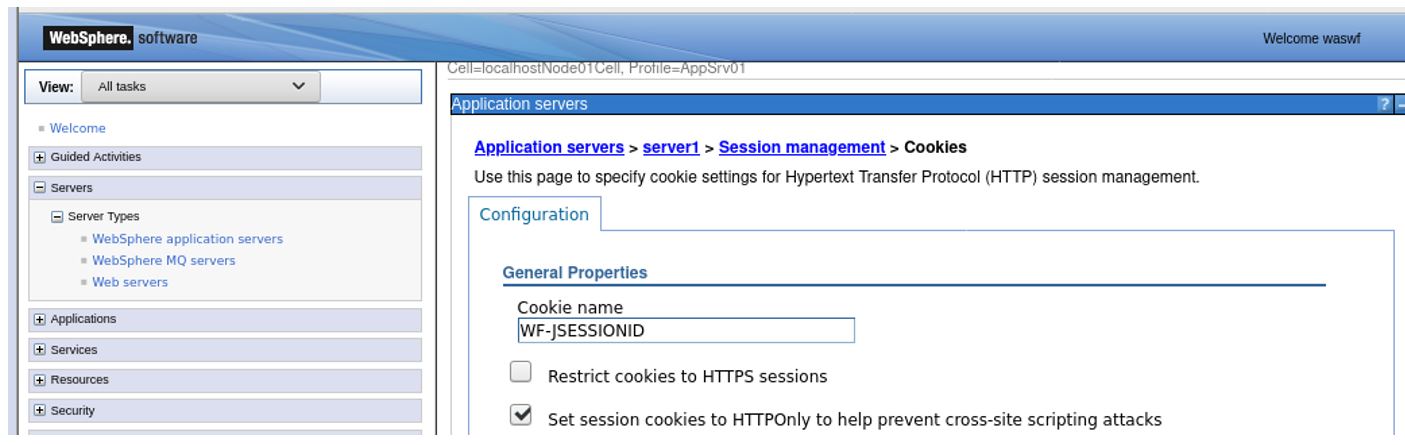This screenshot has width=1405, height=445.
Task: Open WebSphere MQ servers
Action: pos(163,260)
